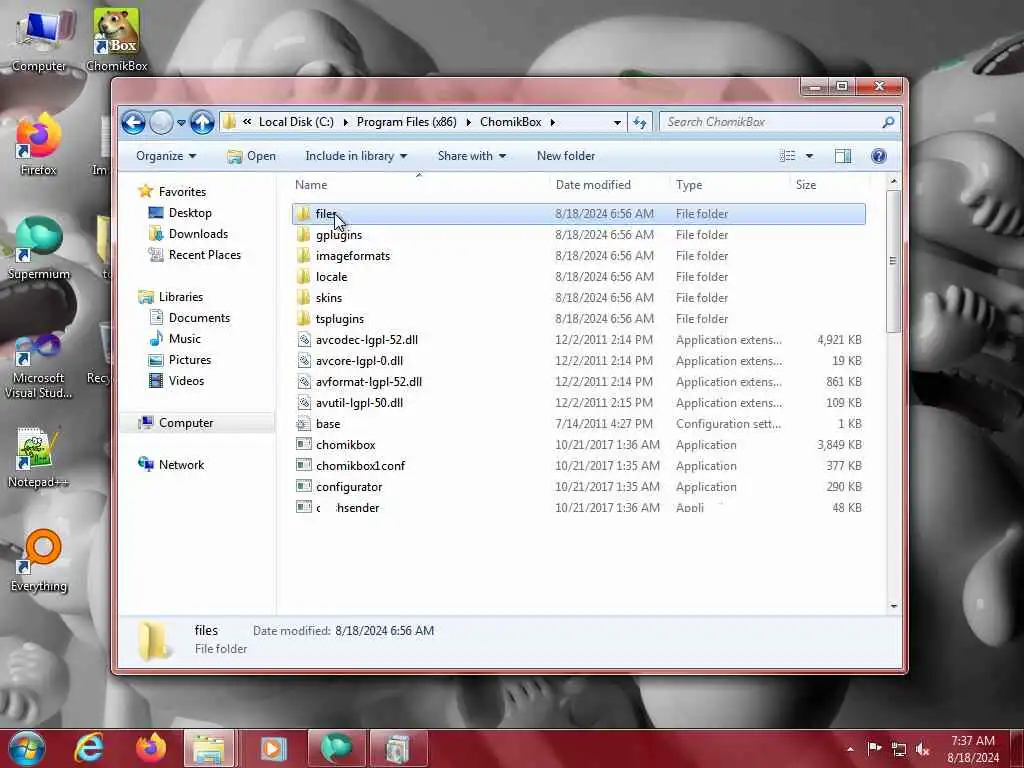This screenshot has width=1024, height=768.
Task: Open Firefox from the taskbar
Action: coord(151,748)
